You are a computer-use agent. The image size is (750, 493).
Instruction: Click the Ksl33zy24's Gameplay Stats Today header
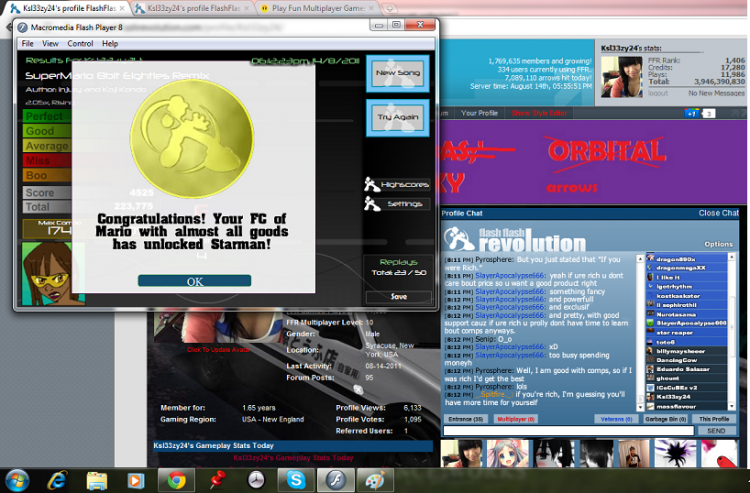pyautogui.click(x=293, y=446)
